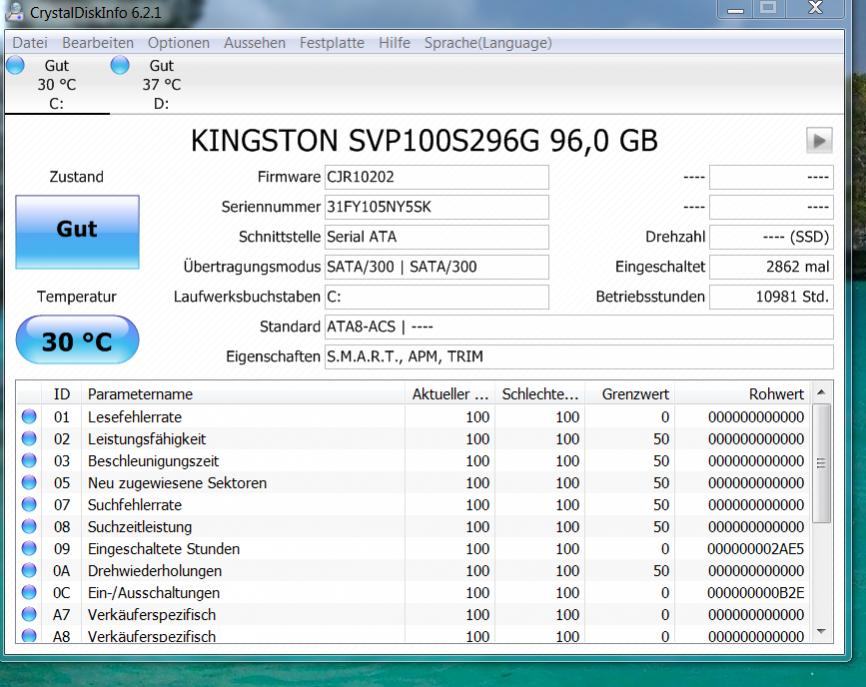Open the Aussehen menu

[255, 43]
